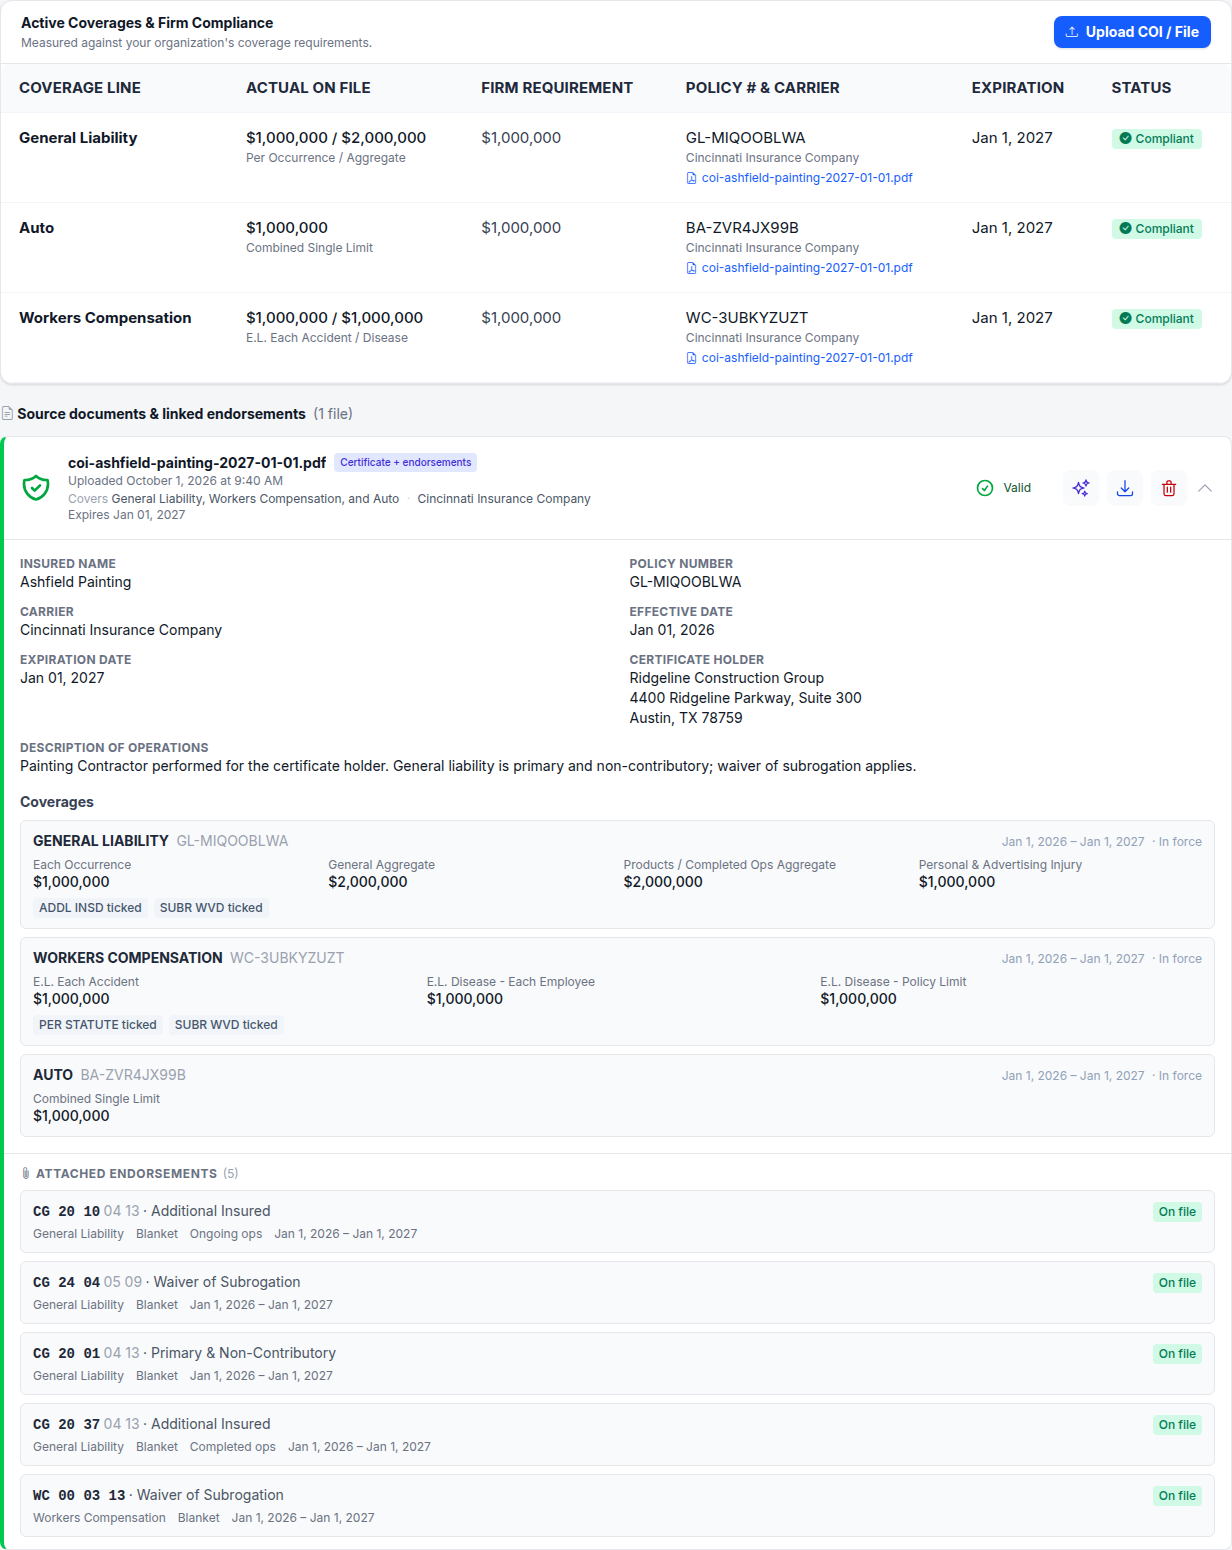Click the file name coi-ashfield-painting-2027-01-01.pdf heading
This screenshot has height=1550, width=1232.
197,463
